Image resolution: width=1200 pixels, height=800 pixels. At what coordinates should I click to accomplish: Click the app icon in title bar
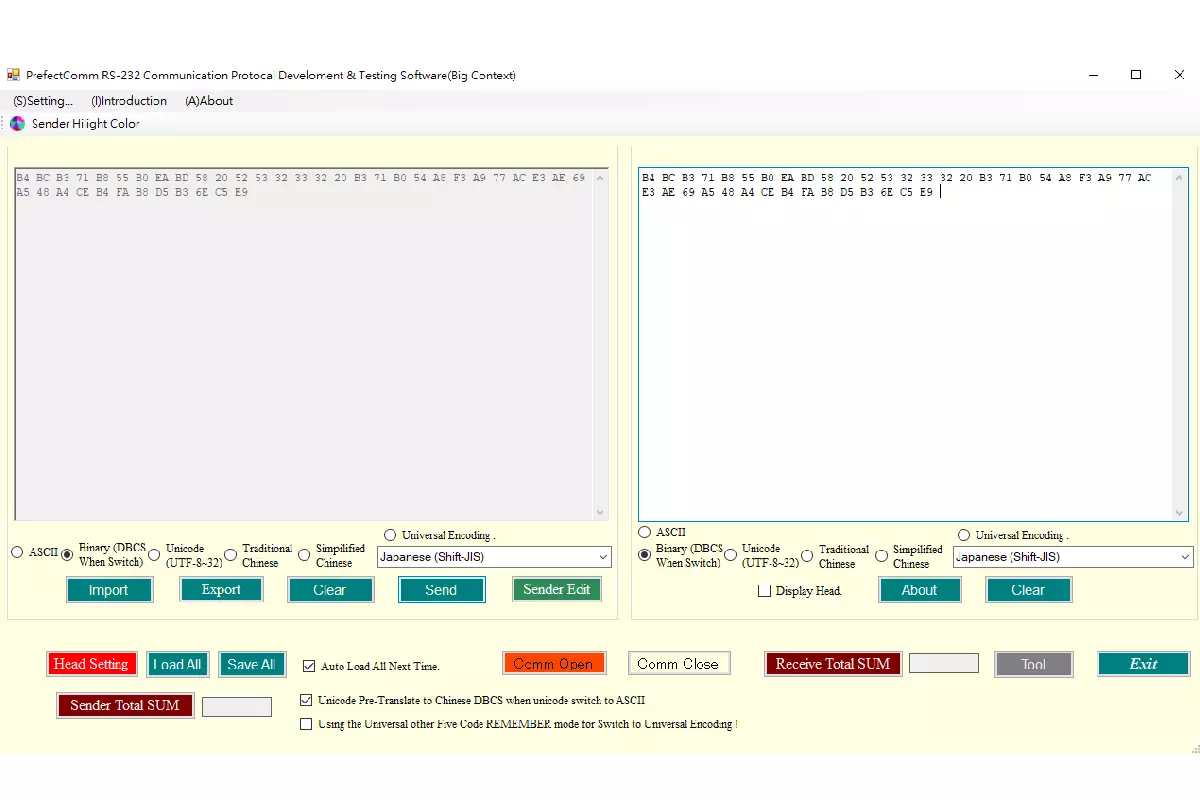click(x=13, y=75)
